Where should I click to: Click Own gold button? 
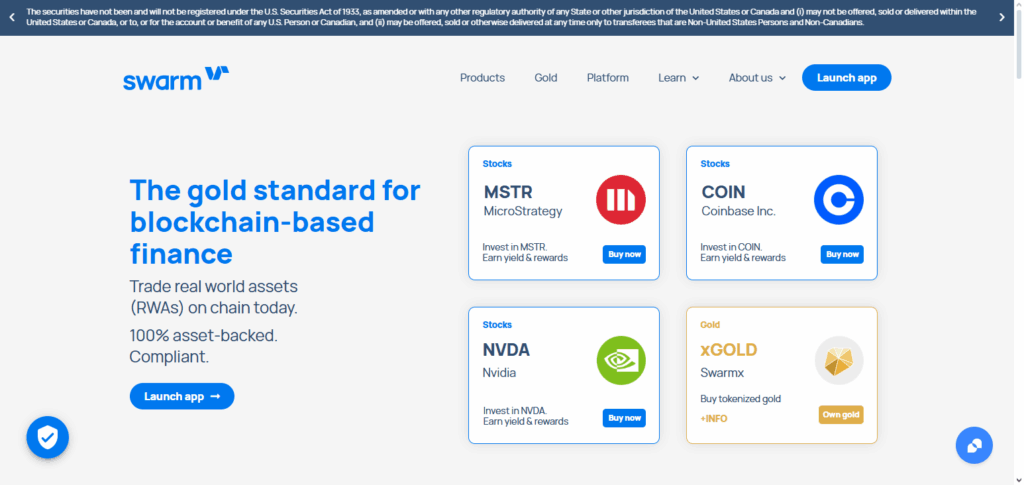coord(840,415)
